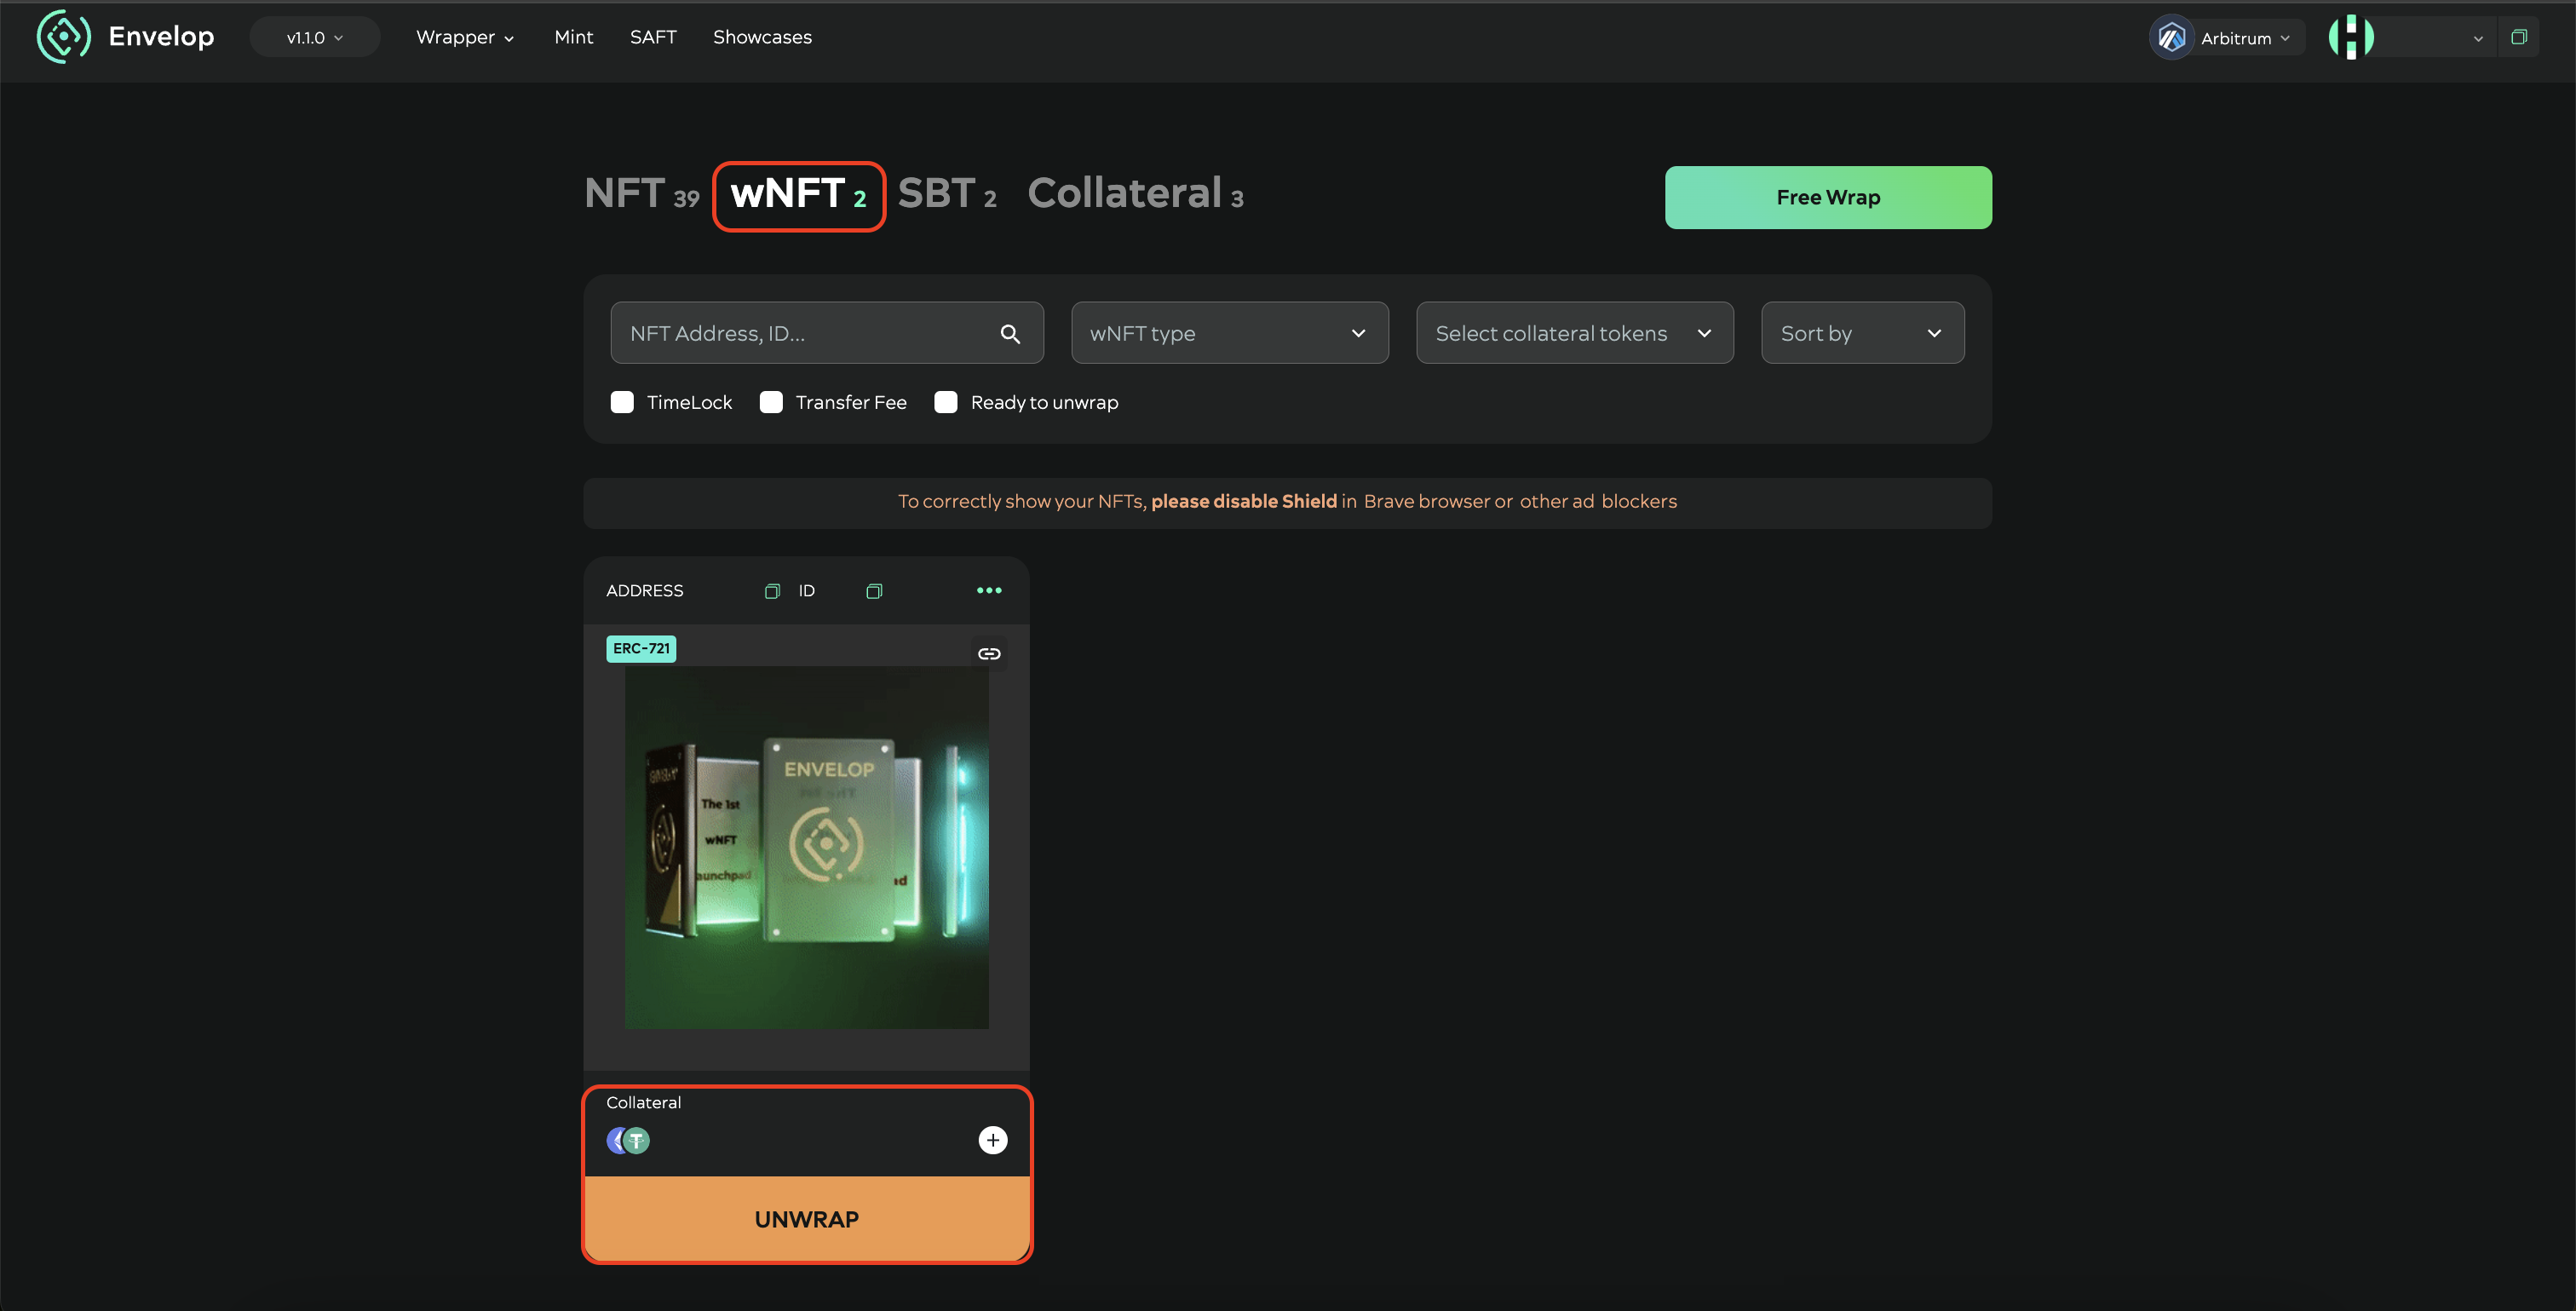Click the UNWRAP button

click(806, 1219)
